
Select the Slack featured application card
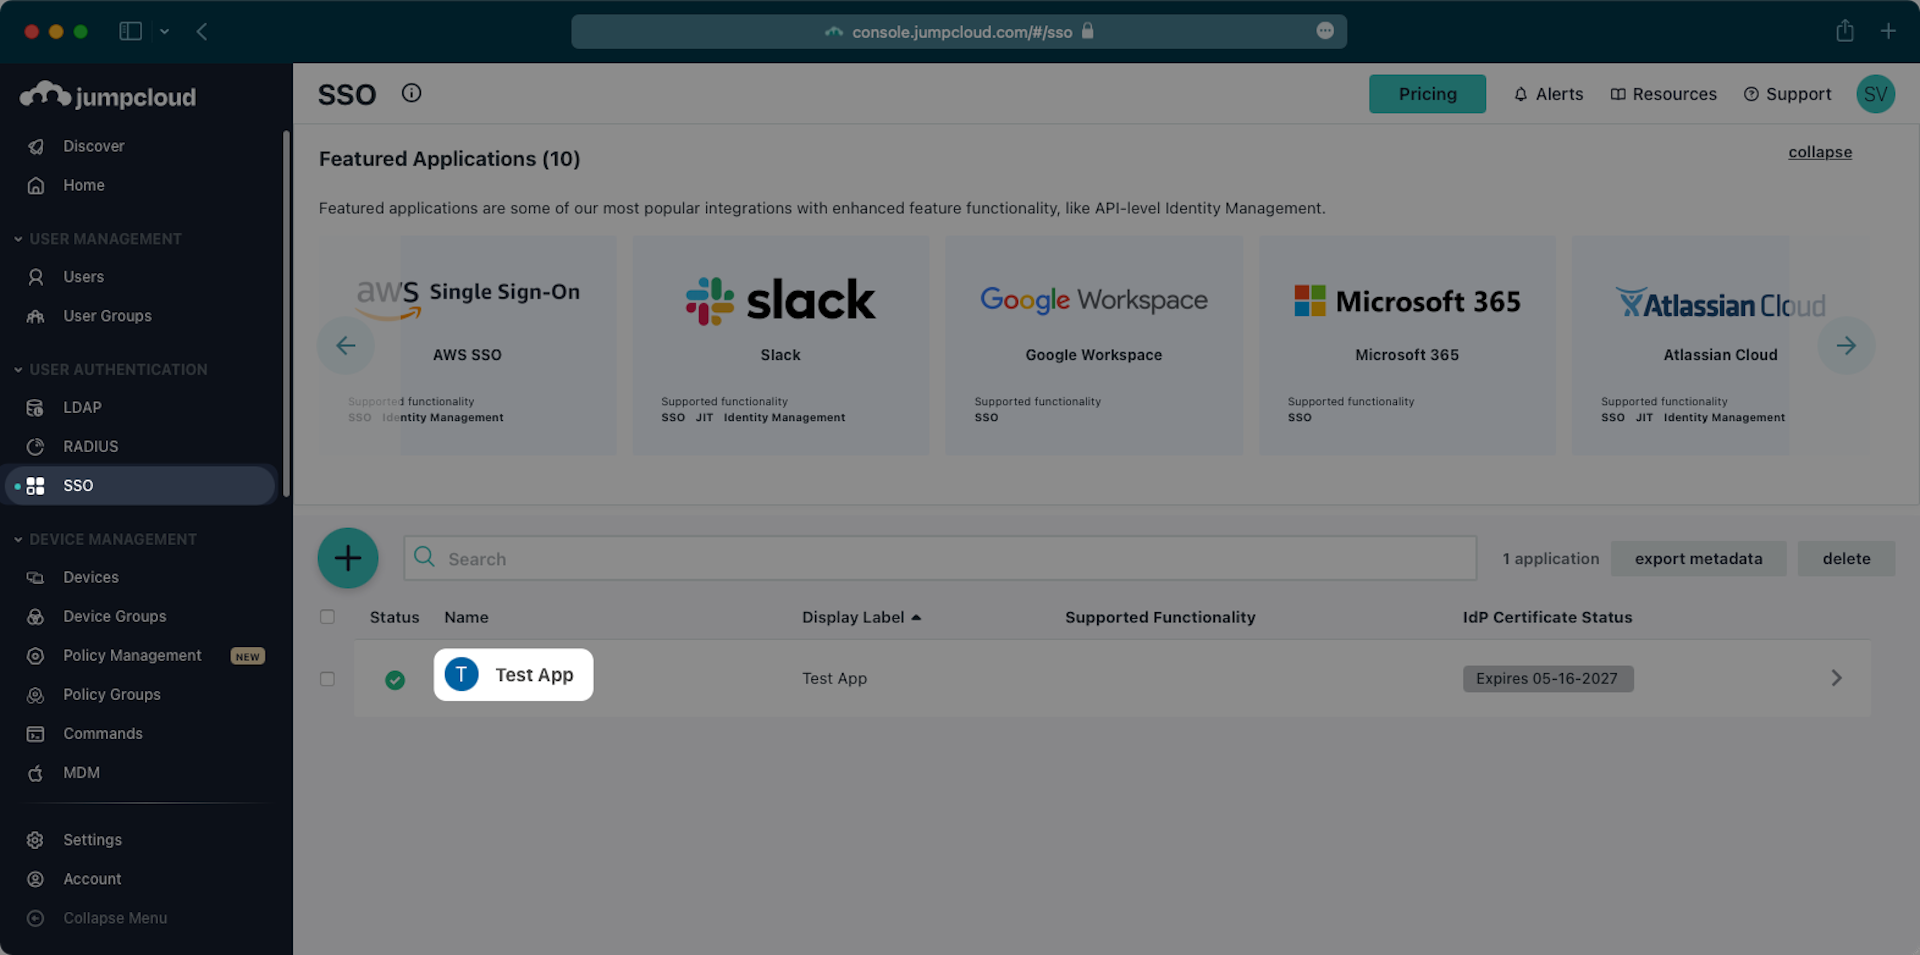[x=780, y=346]
